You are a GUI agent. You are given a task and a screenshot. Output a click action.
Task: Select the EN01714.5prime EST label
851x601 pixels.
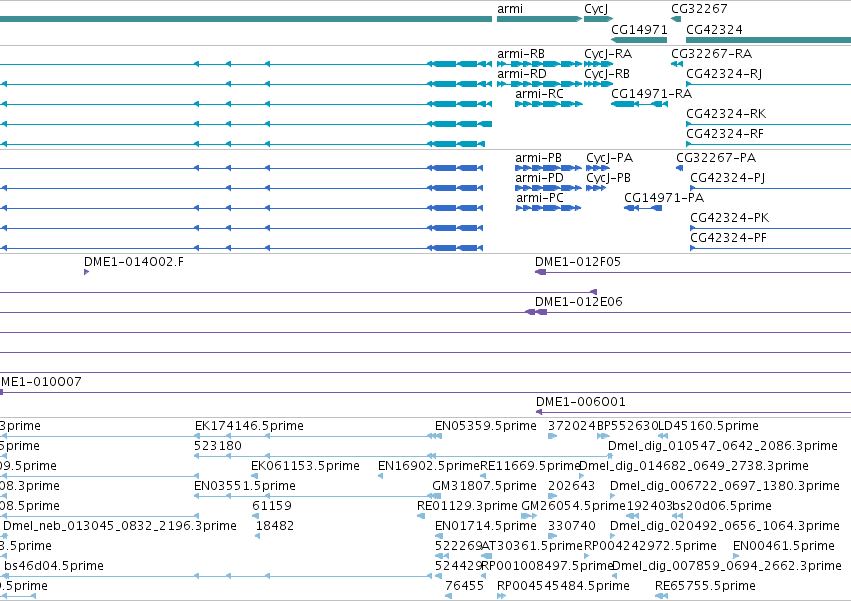(x=486, y=526)
